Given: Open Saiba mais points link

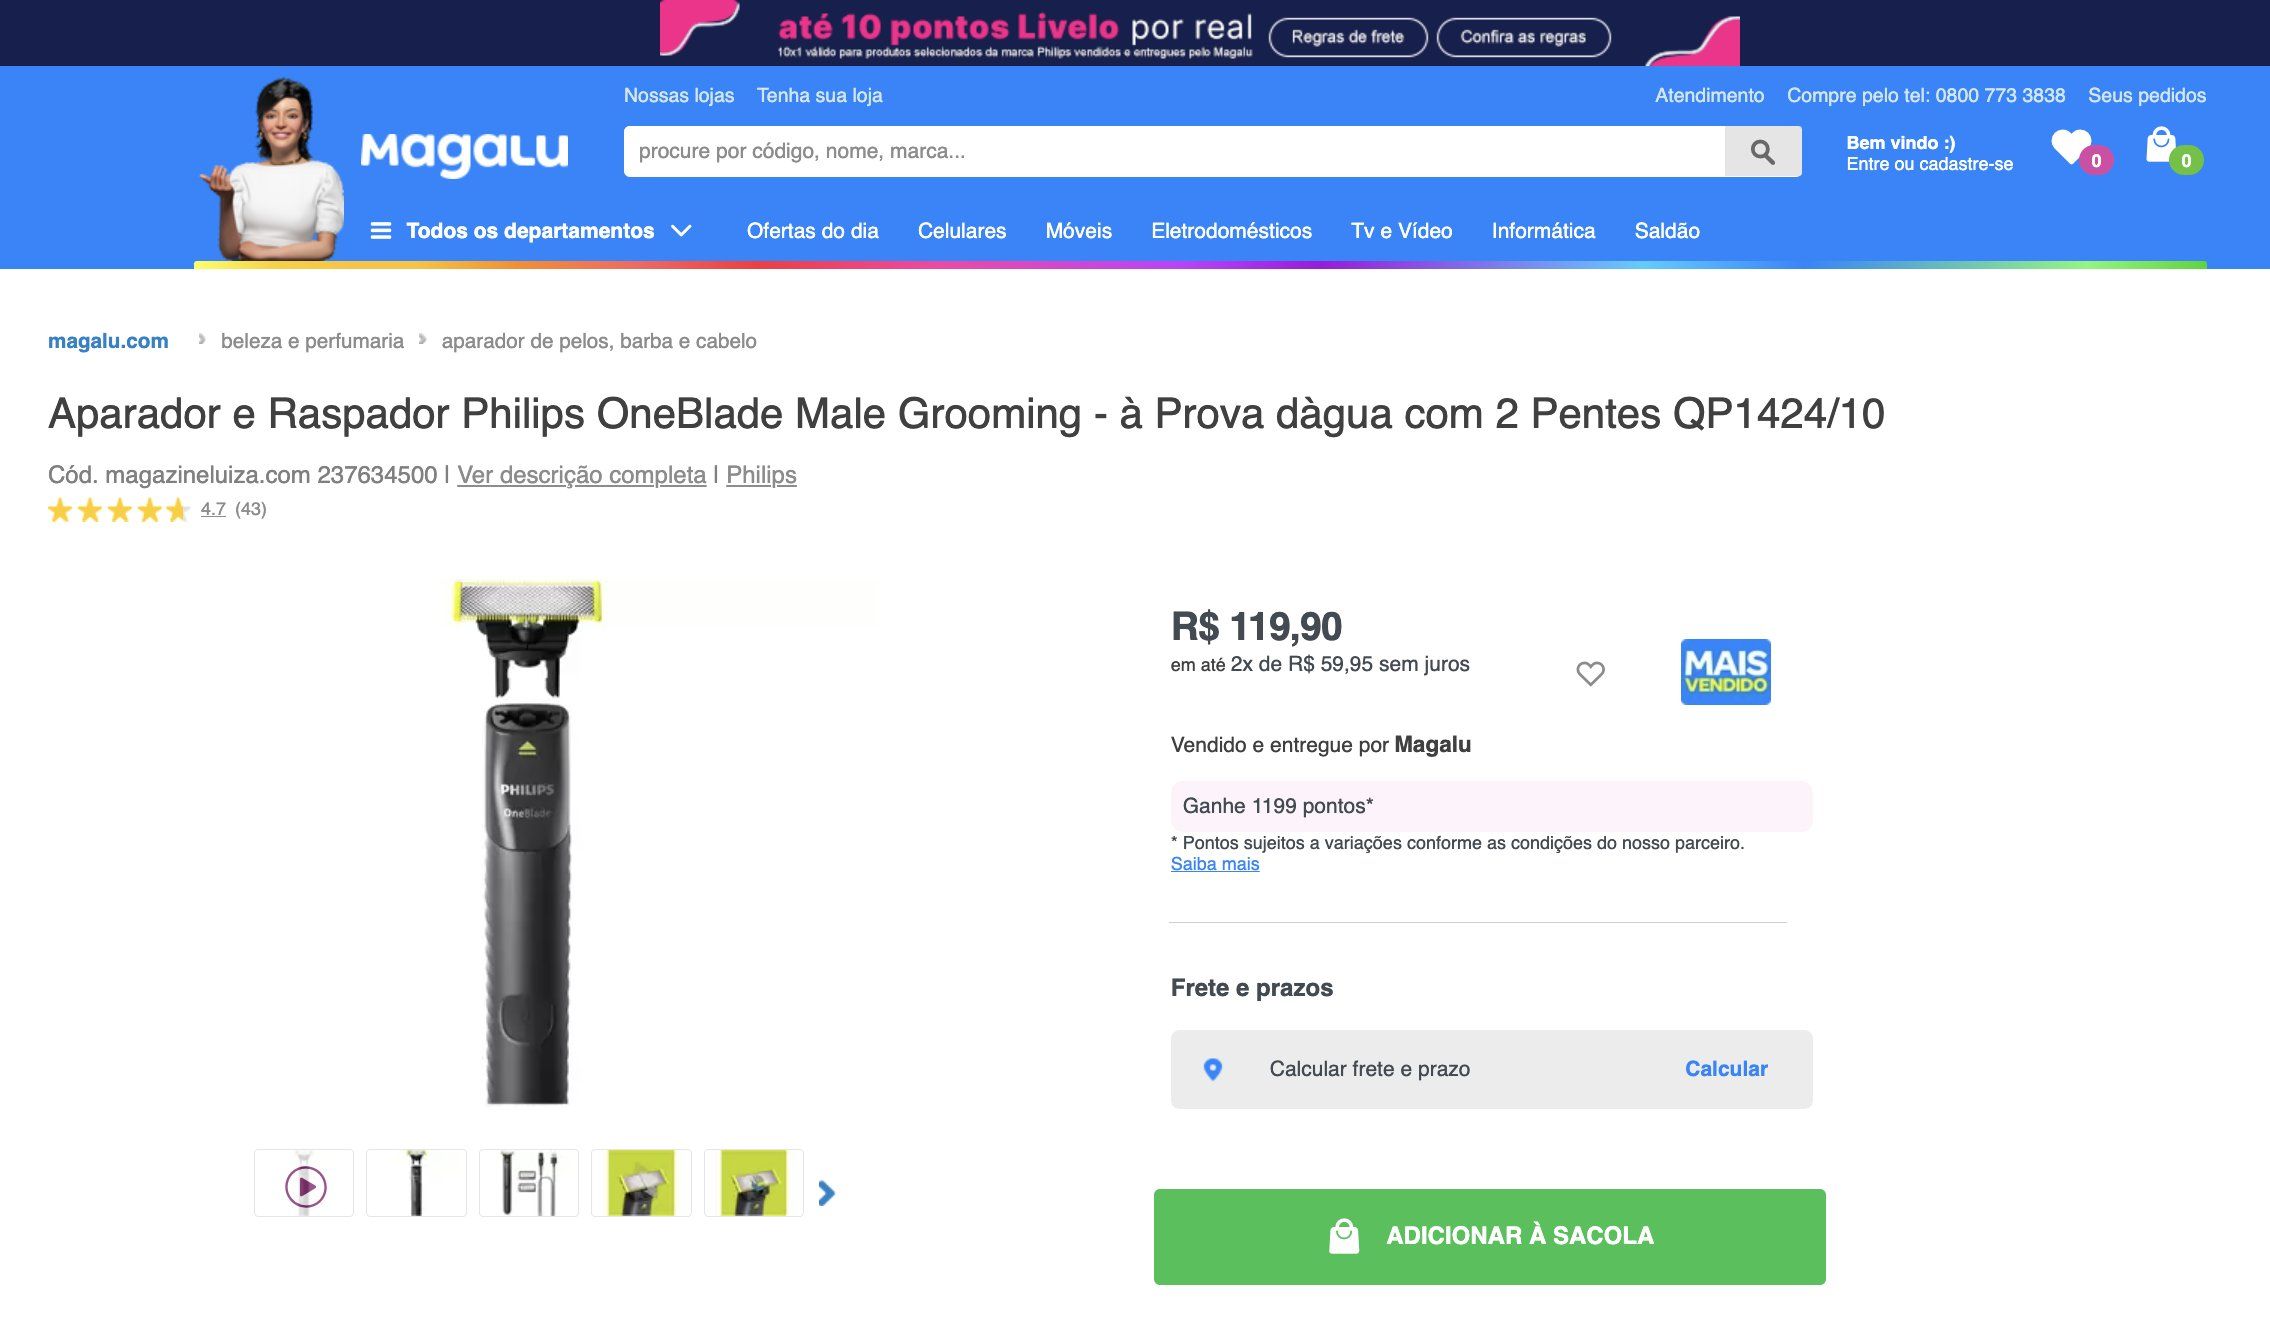Looking at the screenshot, I should (1214, 864).
